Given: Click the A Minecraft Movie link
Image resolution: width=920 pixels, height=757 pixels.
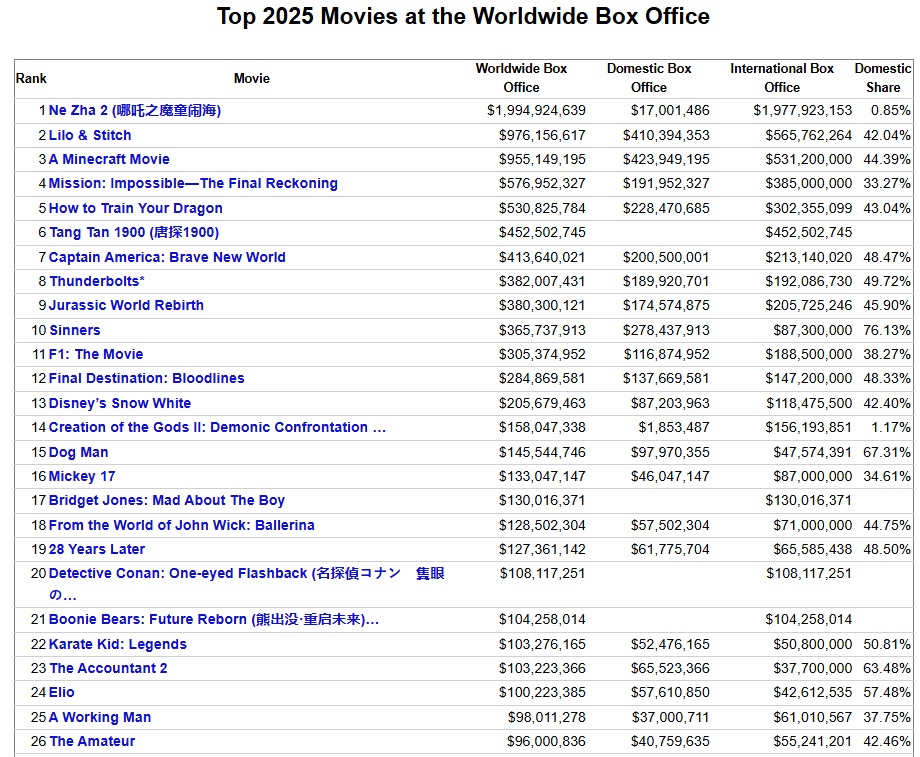Looking at the screenshot, I should coord(109,159).
